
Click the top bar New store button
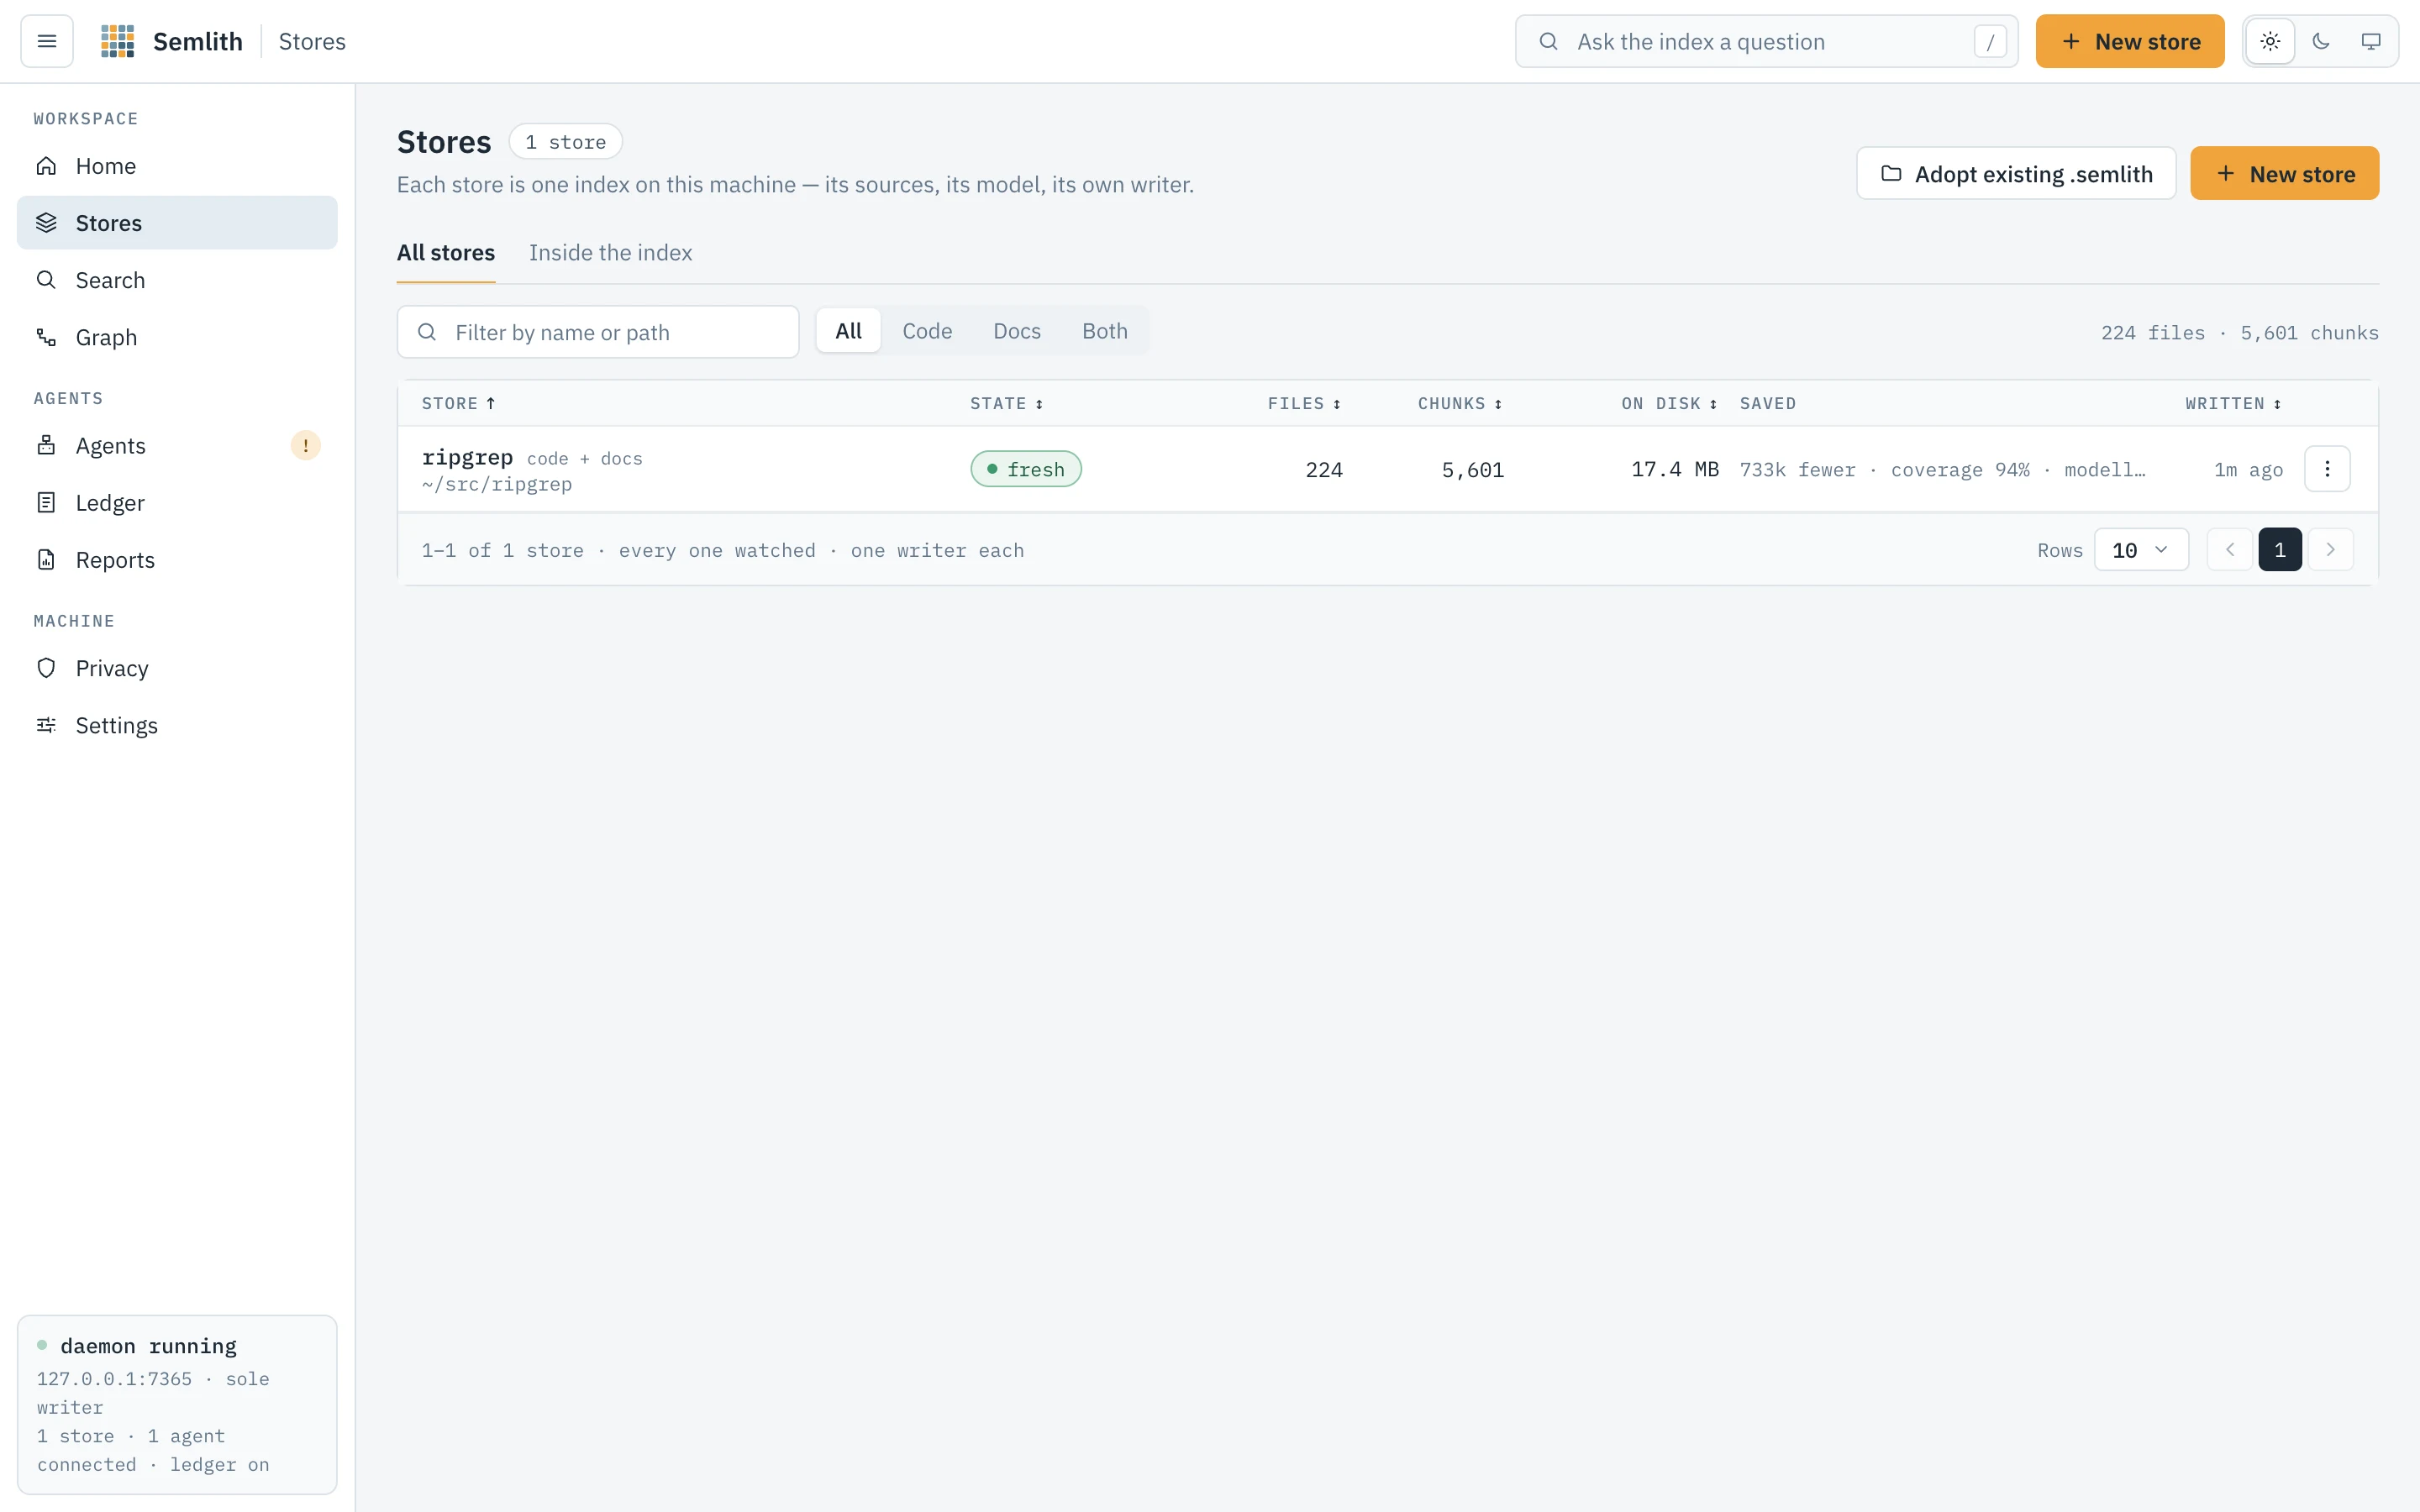[x=2130, y=41]
